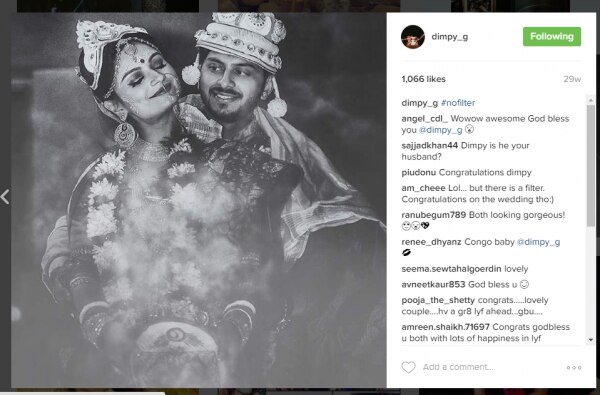Click the @dimpy_g mention in the renee_dhyanz comment
The height and width of the screenshot is (395, 600).
538,242
